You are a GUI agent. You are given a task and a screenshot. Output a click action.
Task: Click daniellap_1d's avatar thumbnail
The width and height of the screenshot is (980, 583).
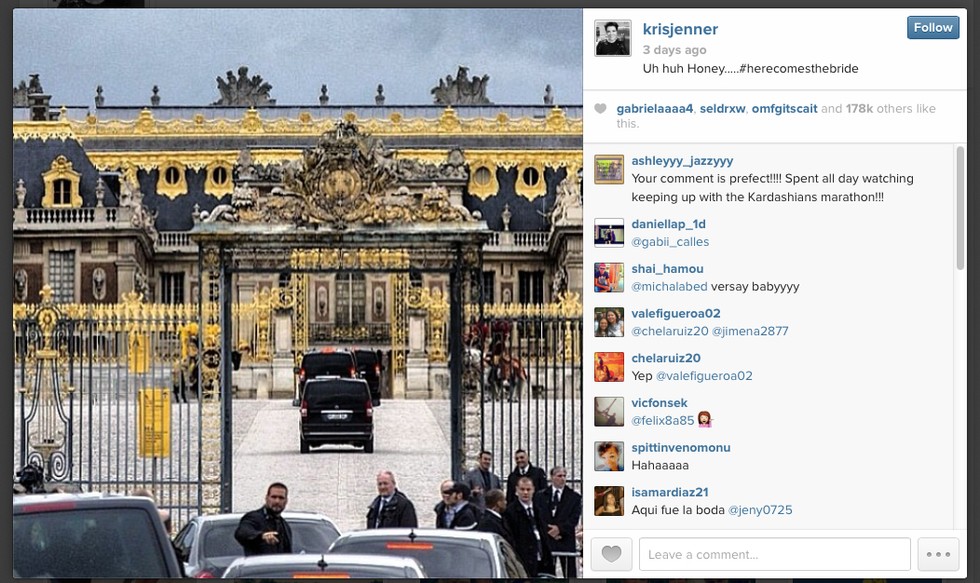click(x=609, y=233)
